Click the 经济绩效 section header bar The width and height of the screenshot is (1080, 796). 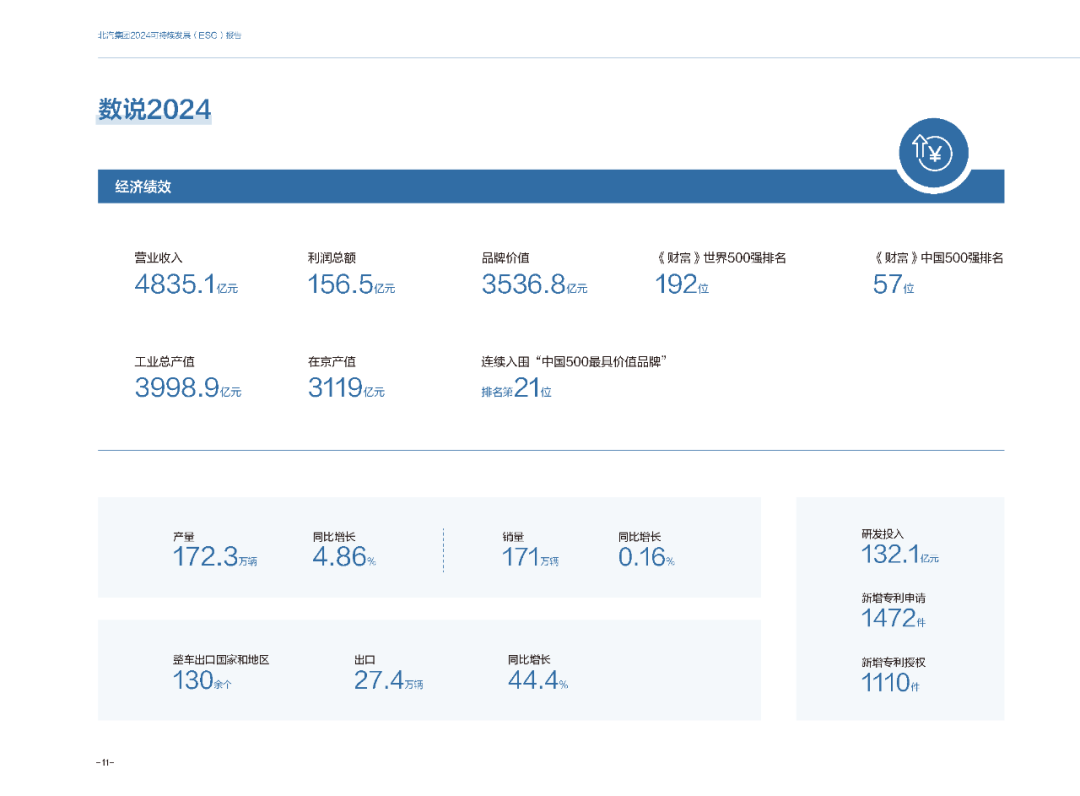550,187
